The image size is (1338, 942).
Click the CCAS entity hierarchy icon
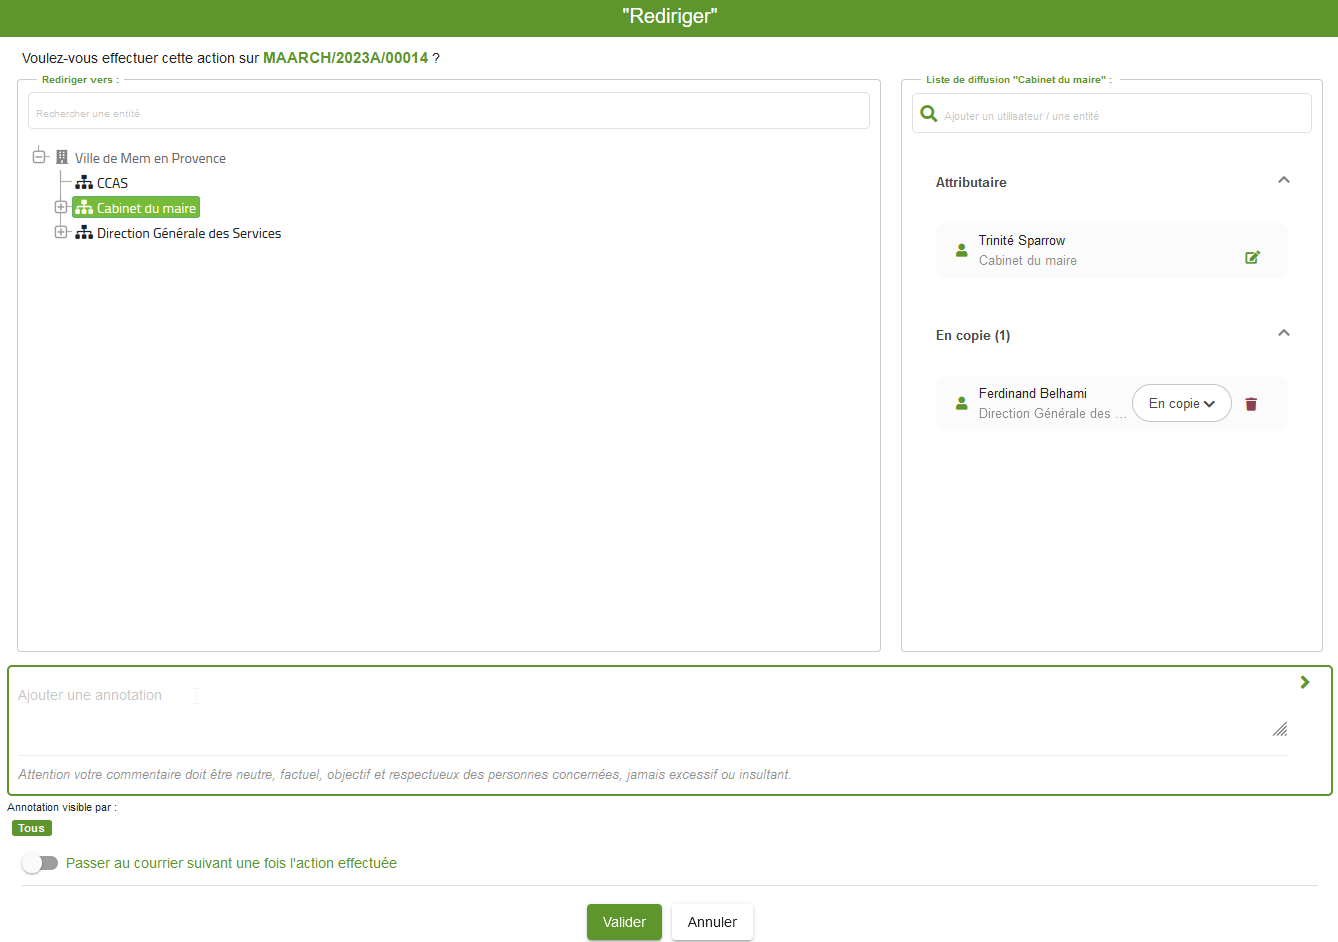pyautogui.click(x=84, y=183)
